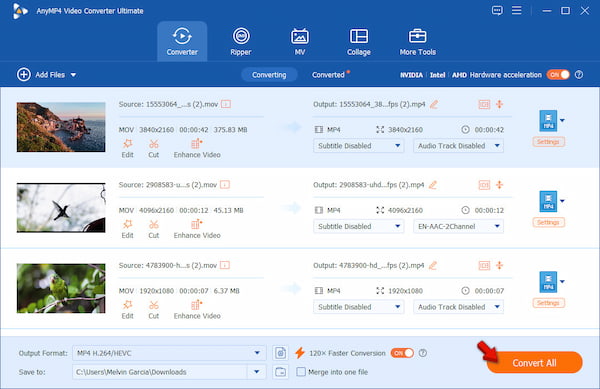Open Audio Track Disabled dropdown for 4783900 file

[x=458, y=307]
